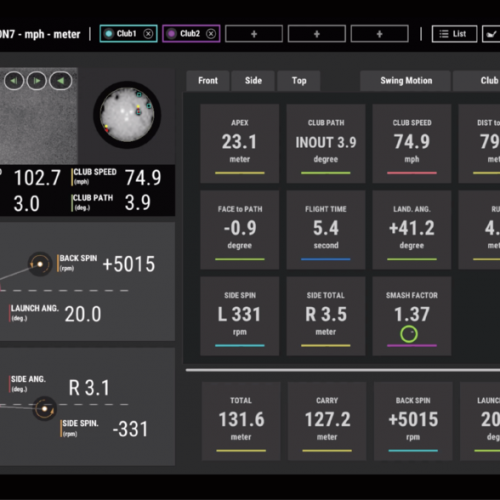Select the BACK SPIN +5015 rpm tile
Screen dimensions: 500x500
[x=413, y=421]
